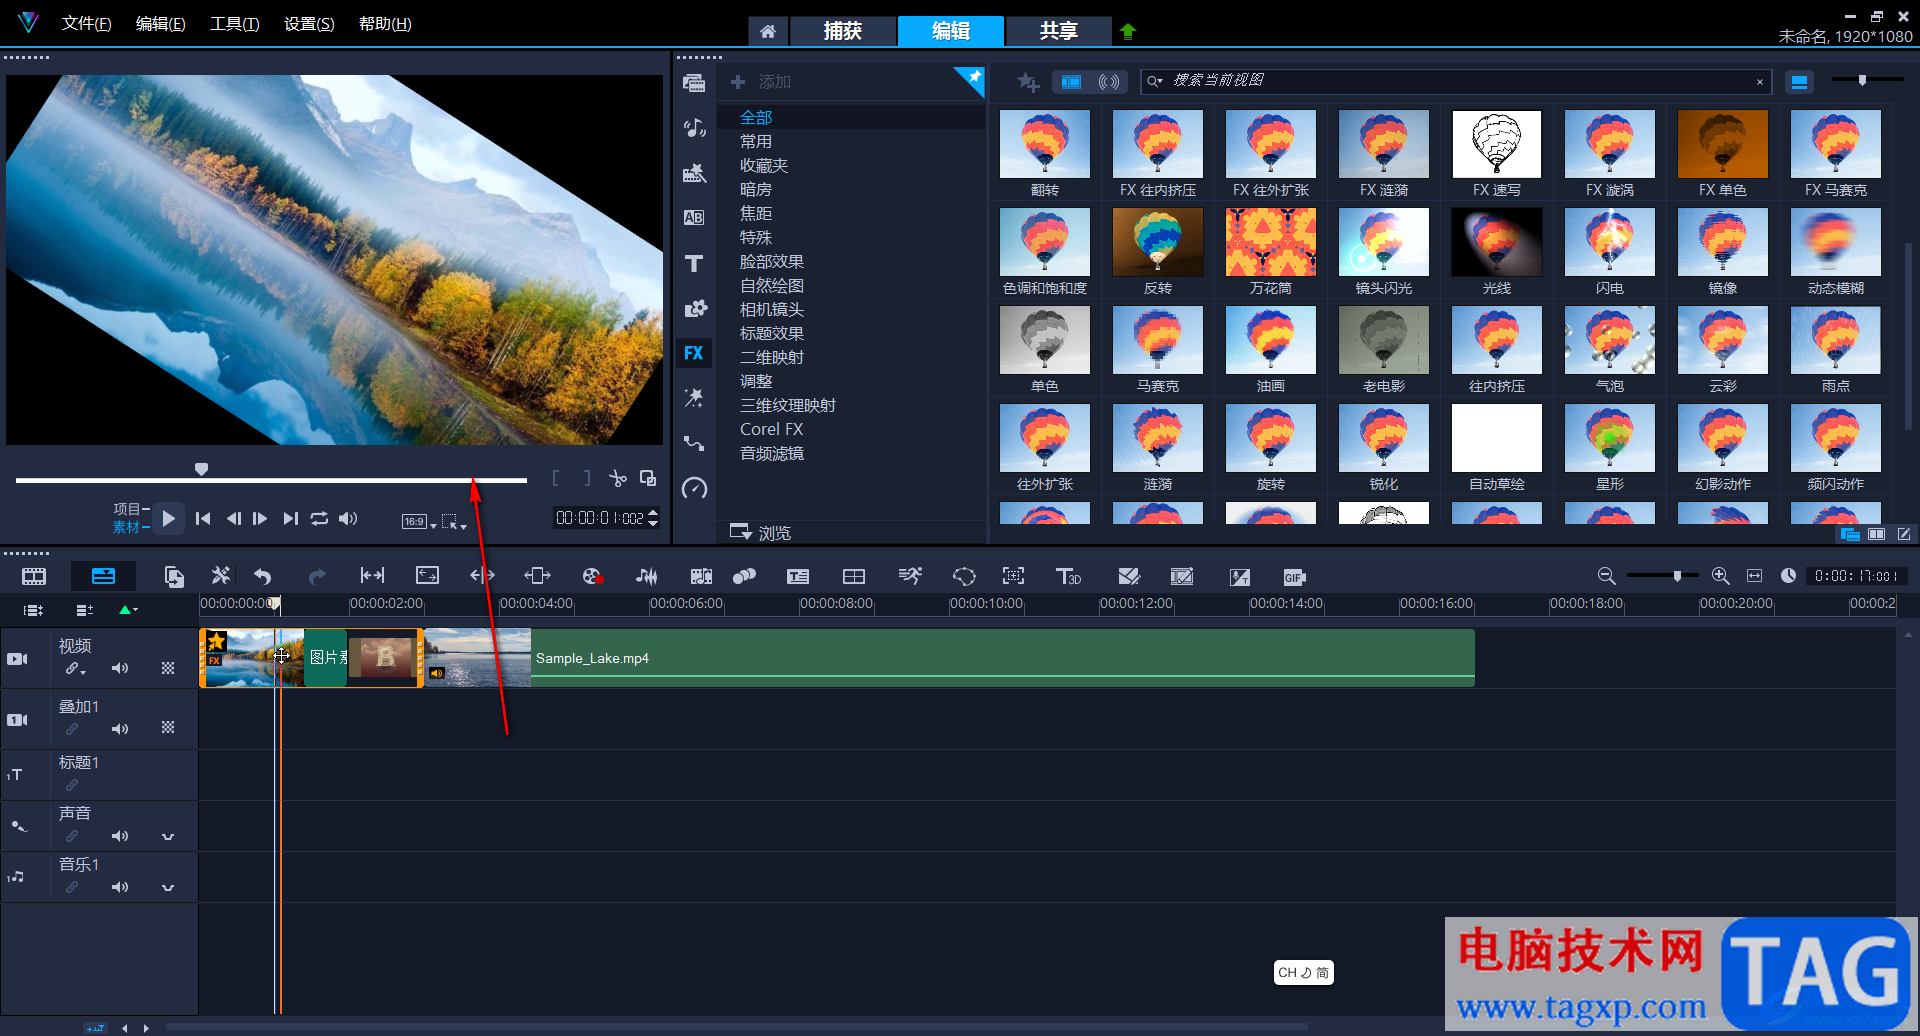Viewport: 1920px width, 1036px height.
Task: Click the scissors split clip icon
Action: coord(618,479)
